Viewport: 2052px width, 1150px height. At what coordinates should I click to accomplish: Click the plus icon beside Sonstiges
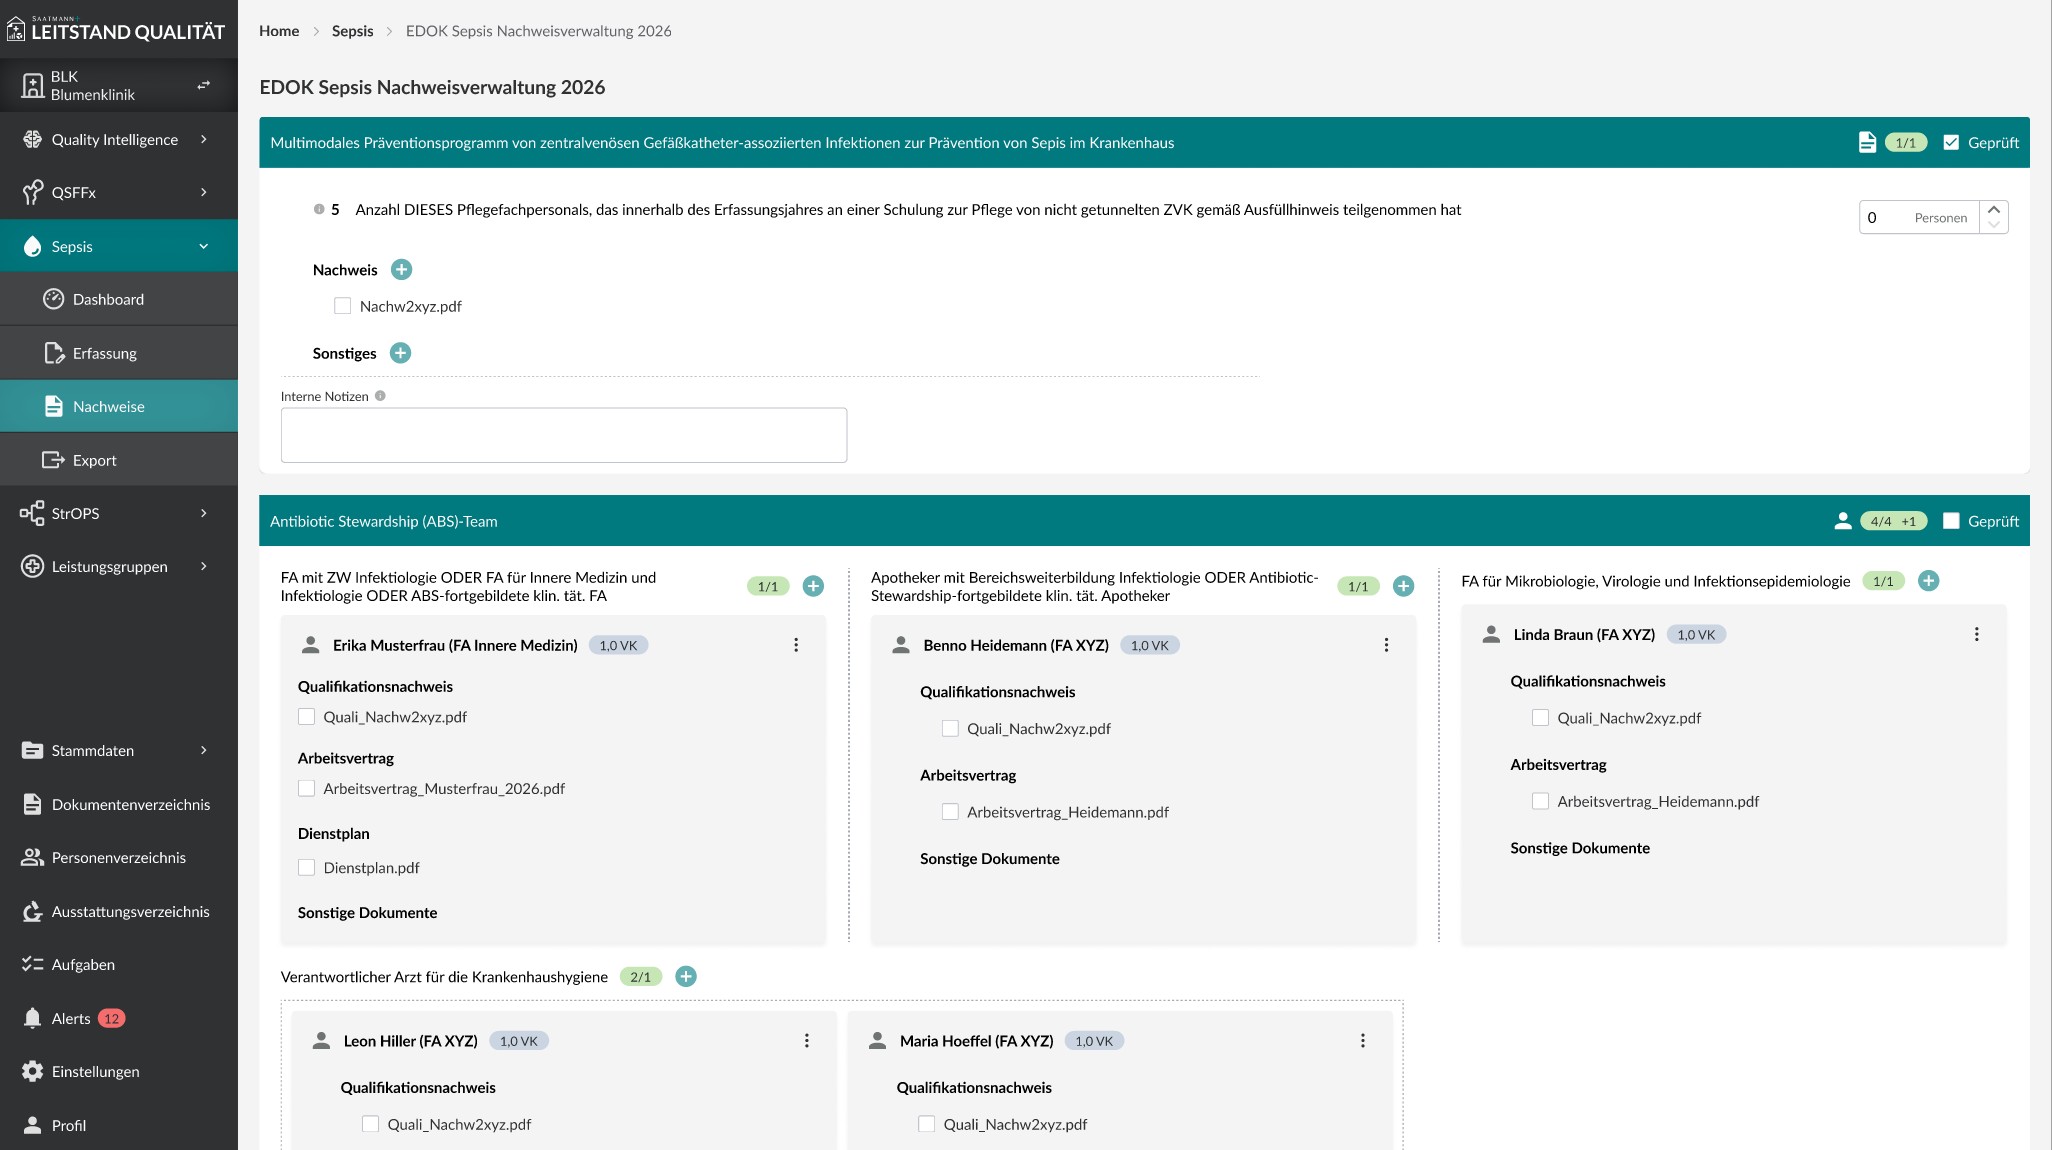point(400,353)
